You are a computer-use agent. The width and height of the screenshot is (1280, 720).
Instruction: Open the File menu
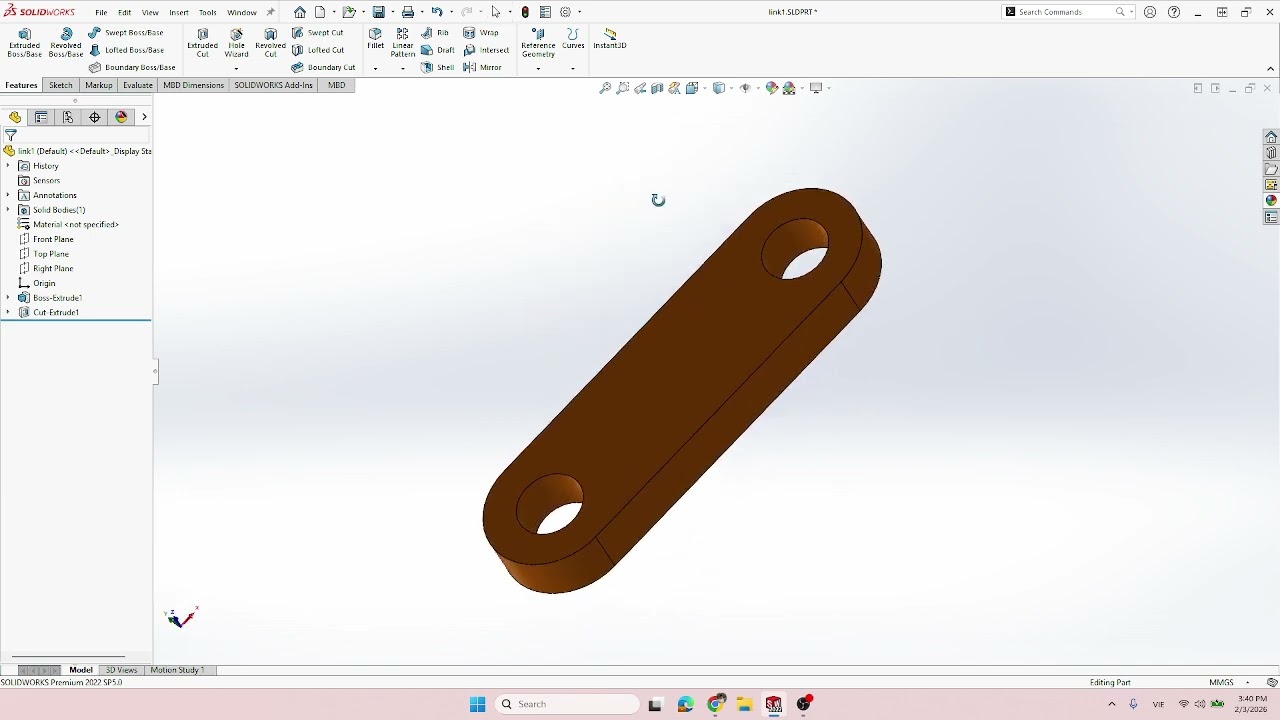[x=101, y=12]
